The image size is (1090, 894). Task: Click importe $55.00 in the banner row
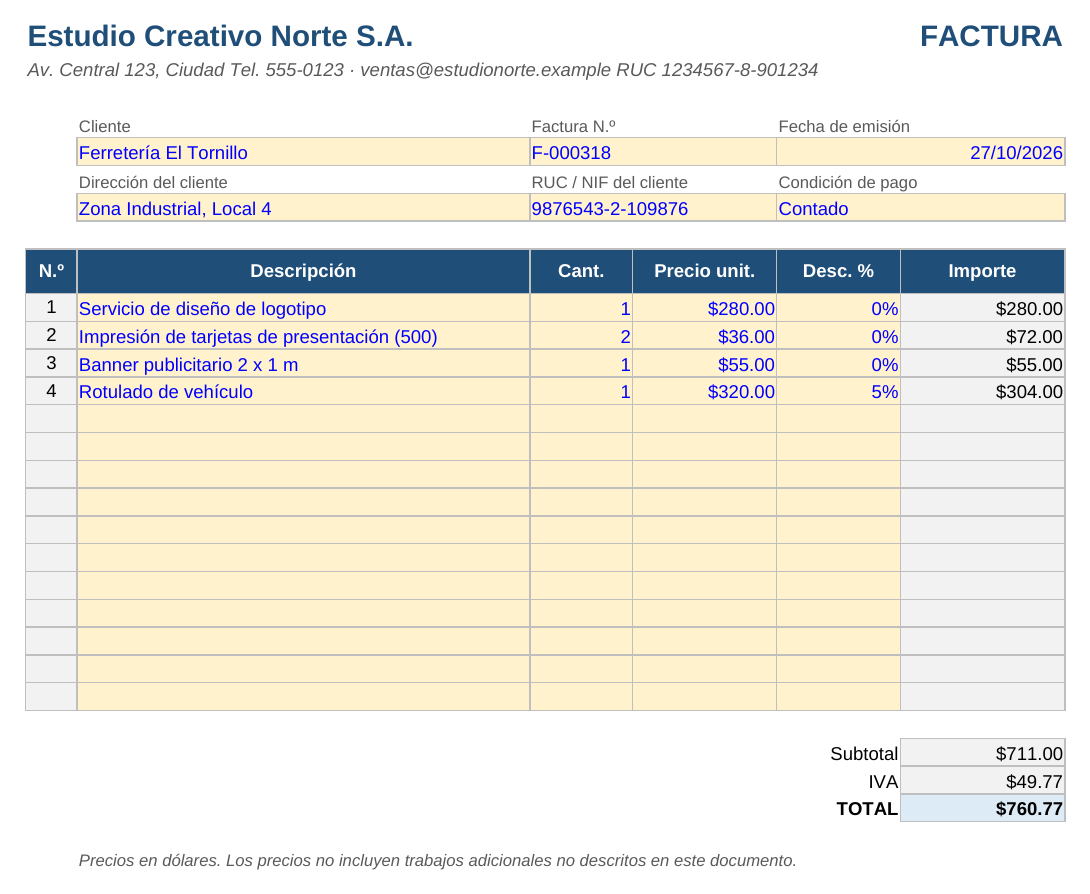click(982, 364)
